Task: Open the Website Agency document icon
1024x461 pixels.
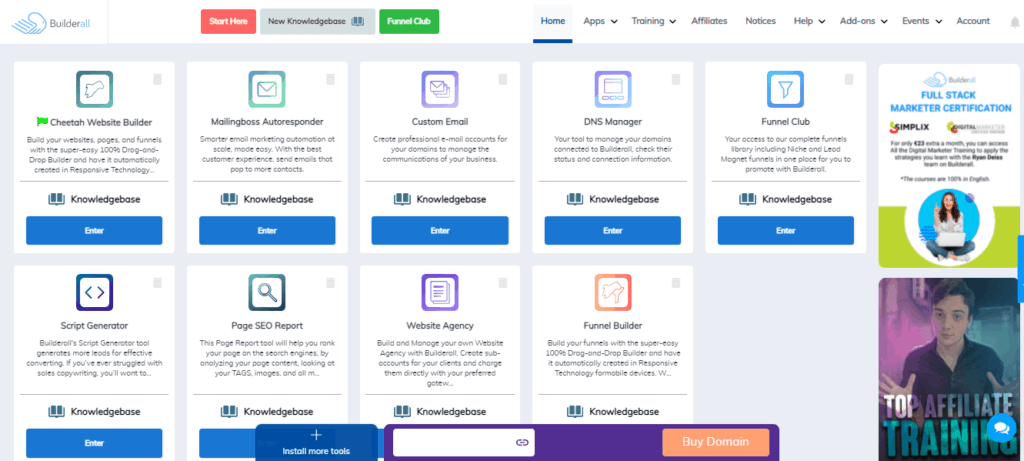Action: pyautogui.click(x=440, y=293)
